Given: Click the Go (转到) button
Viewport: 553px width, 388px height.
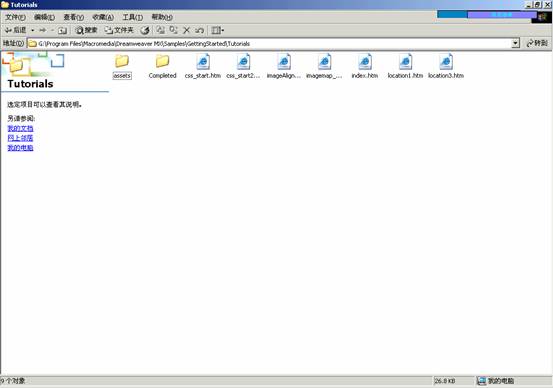Looking at the screenshot, I should [x=537, y=43].
